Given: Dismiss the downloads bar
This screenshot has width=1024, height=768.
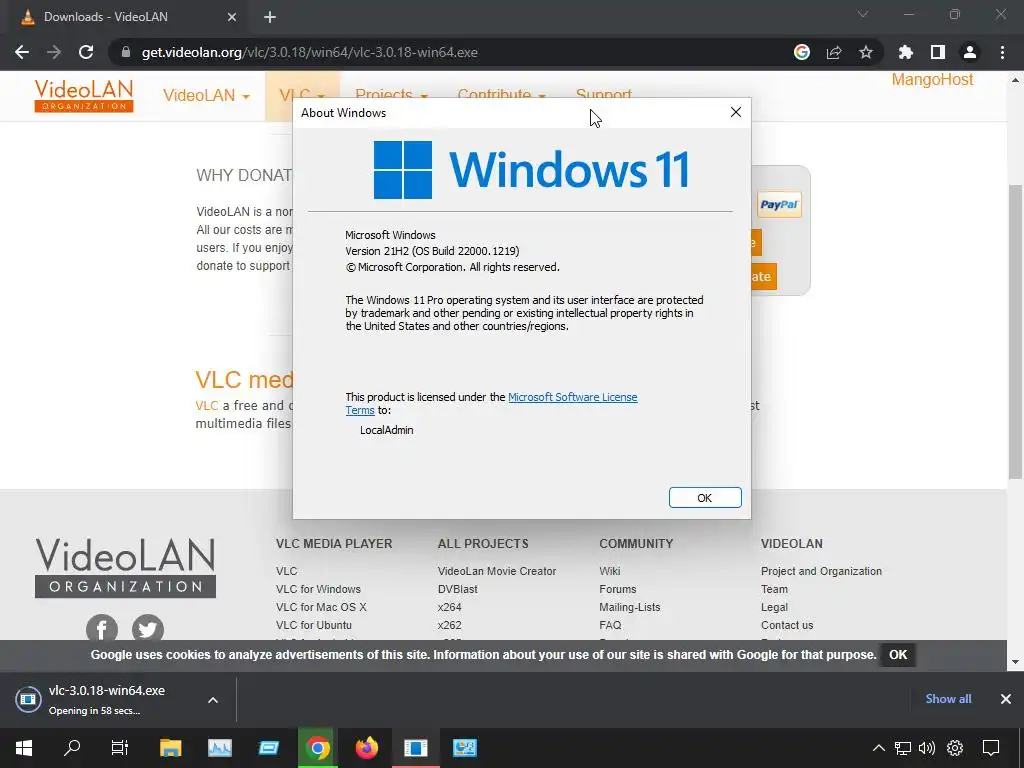Looking at the screenshot, I should point(1006,699).
